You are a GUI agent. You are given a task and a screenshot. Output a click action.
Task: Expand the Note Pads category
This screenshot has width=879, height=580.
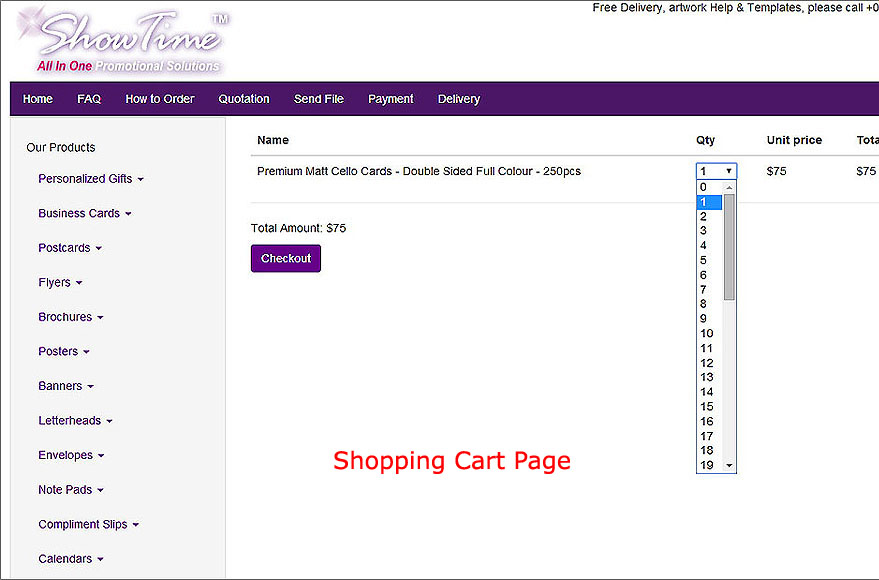71,490
